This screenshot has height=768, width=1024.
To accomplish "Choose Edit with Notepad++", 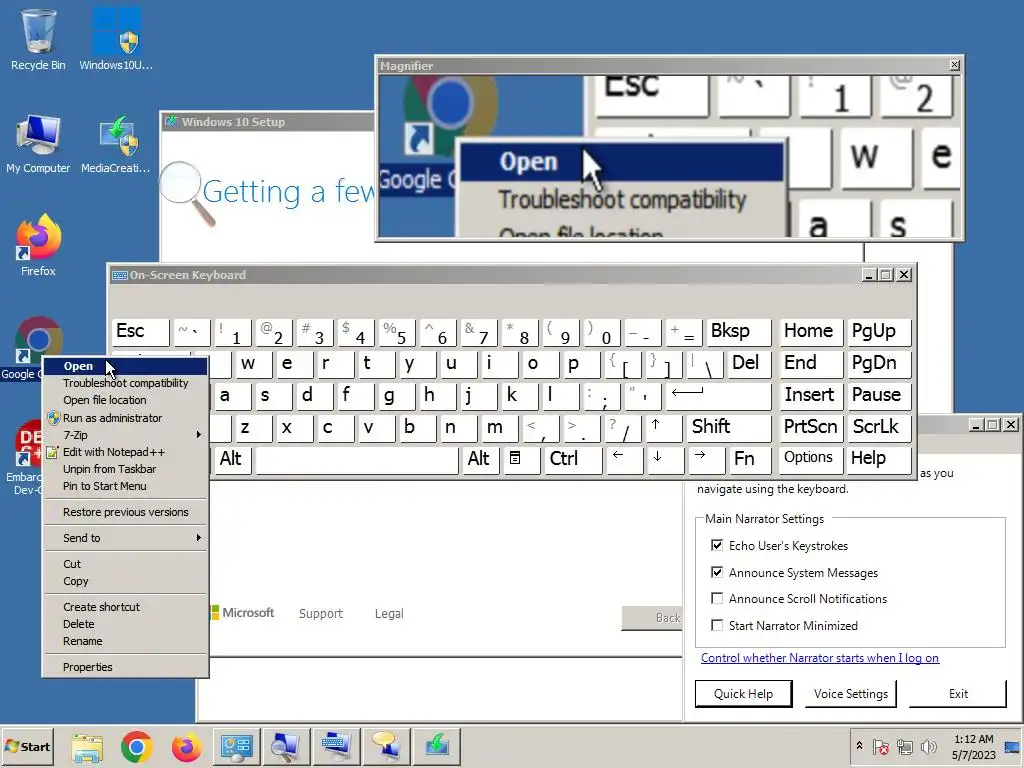I will (124, 452).
